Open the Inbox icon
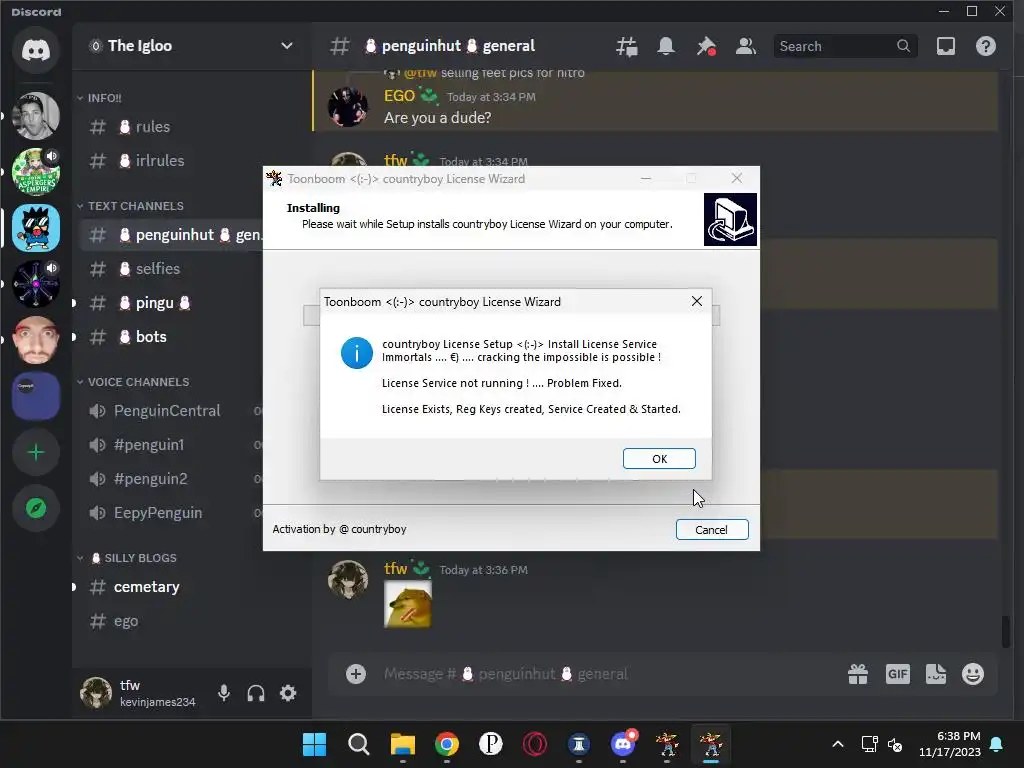 click(946, 46)
